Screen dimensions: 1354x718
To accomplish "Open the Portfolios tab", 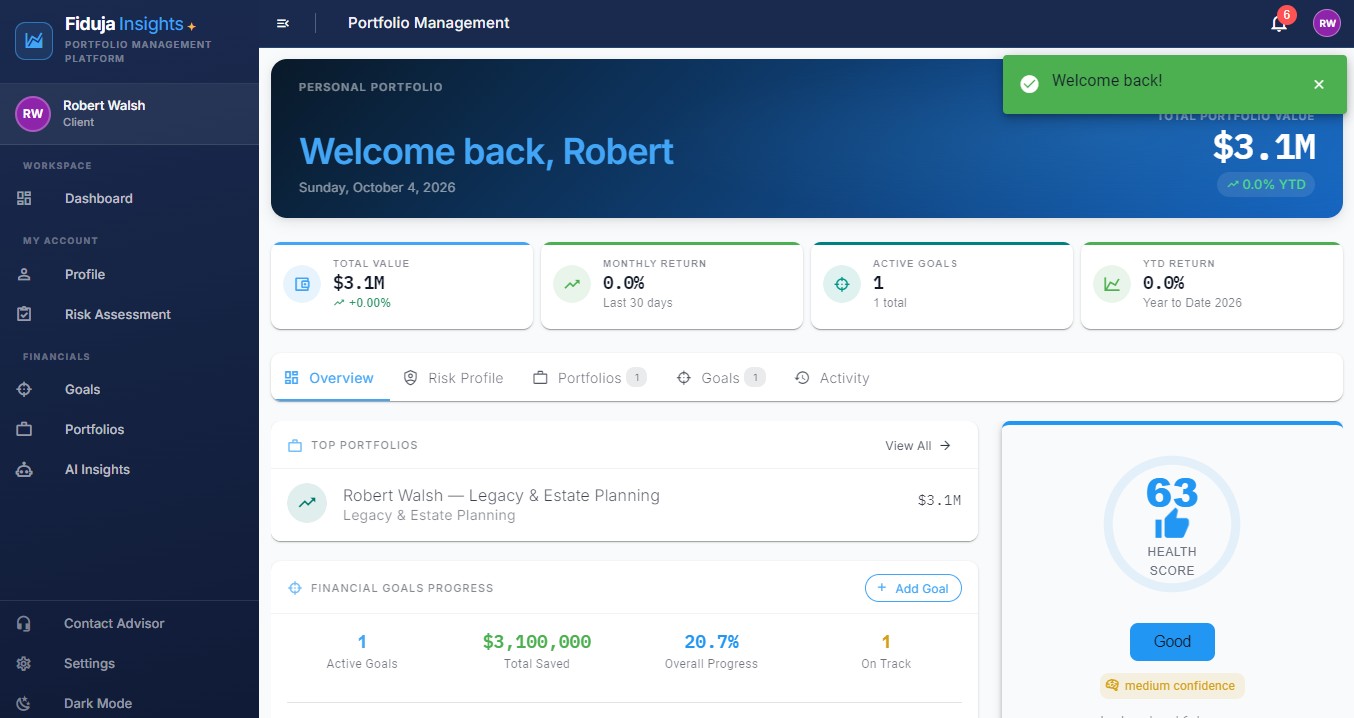I will [589, 378].
